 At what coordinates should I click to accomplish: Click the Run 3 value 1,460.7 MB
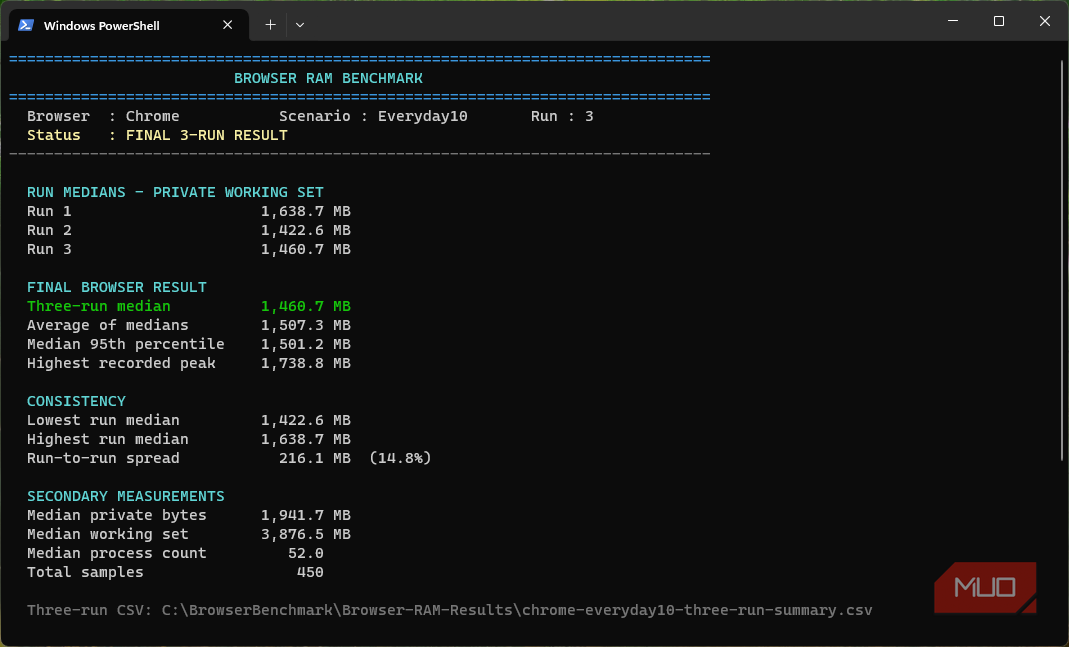pyautogui.click(x=306, y=250)
